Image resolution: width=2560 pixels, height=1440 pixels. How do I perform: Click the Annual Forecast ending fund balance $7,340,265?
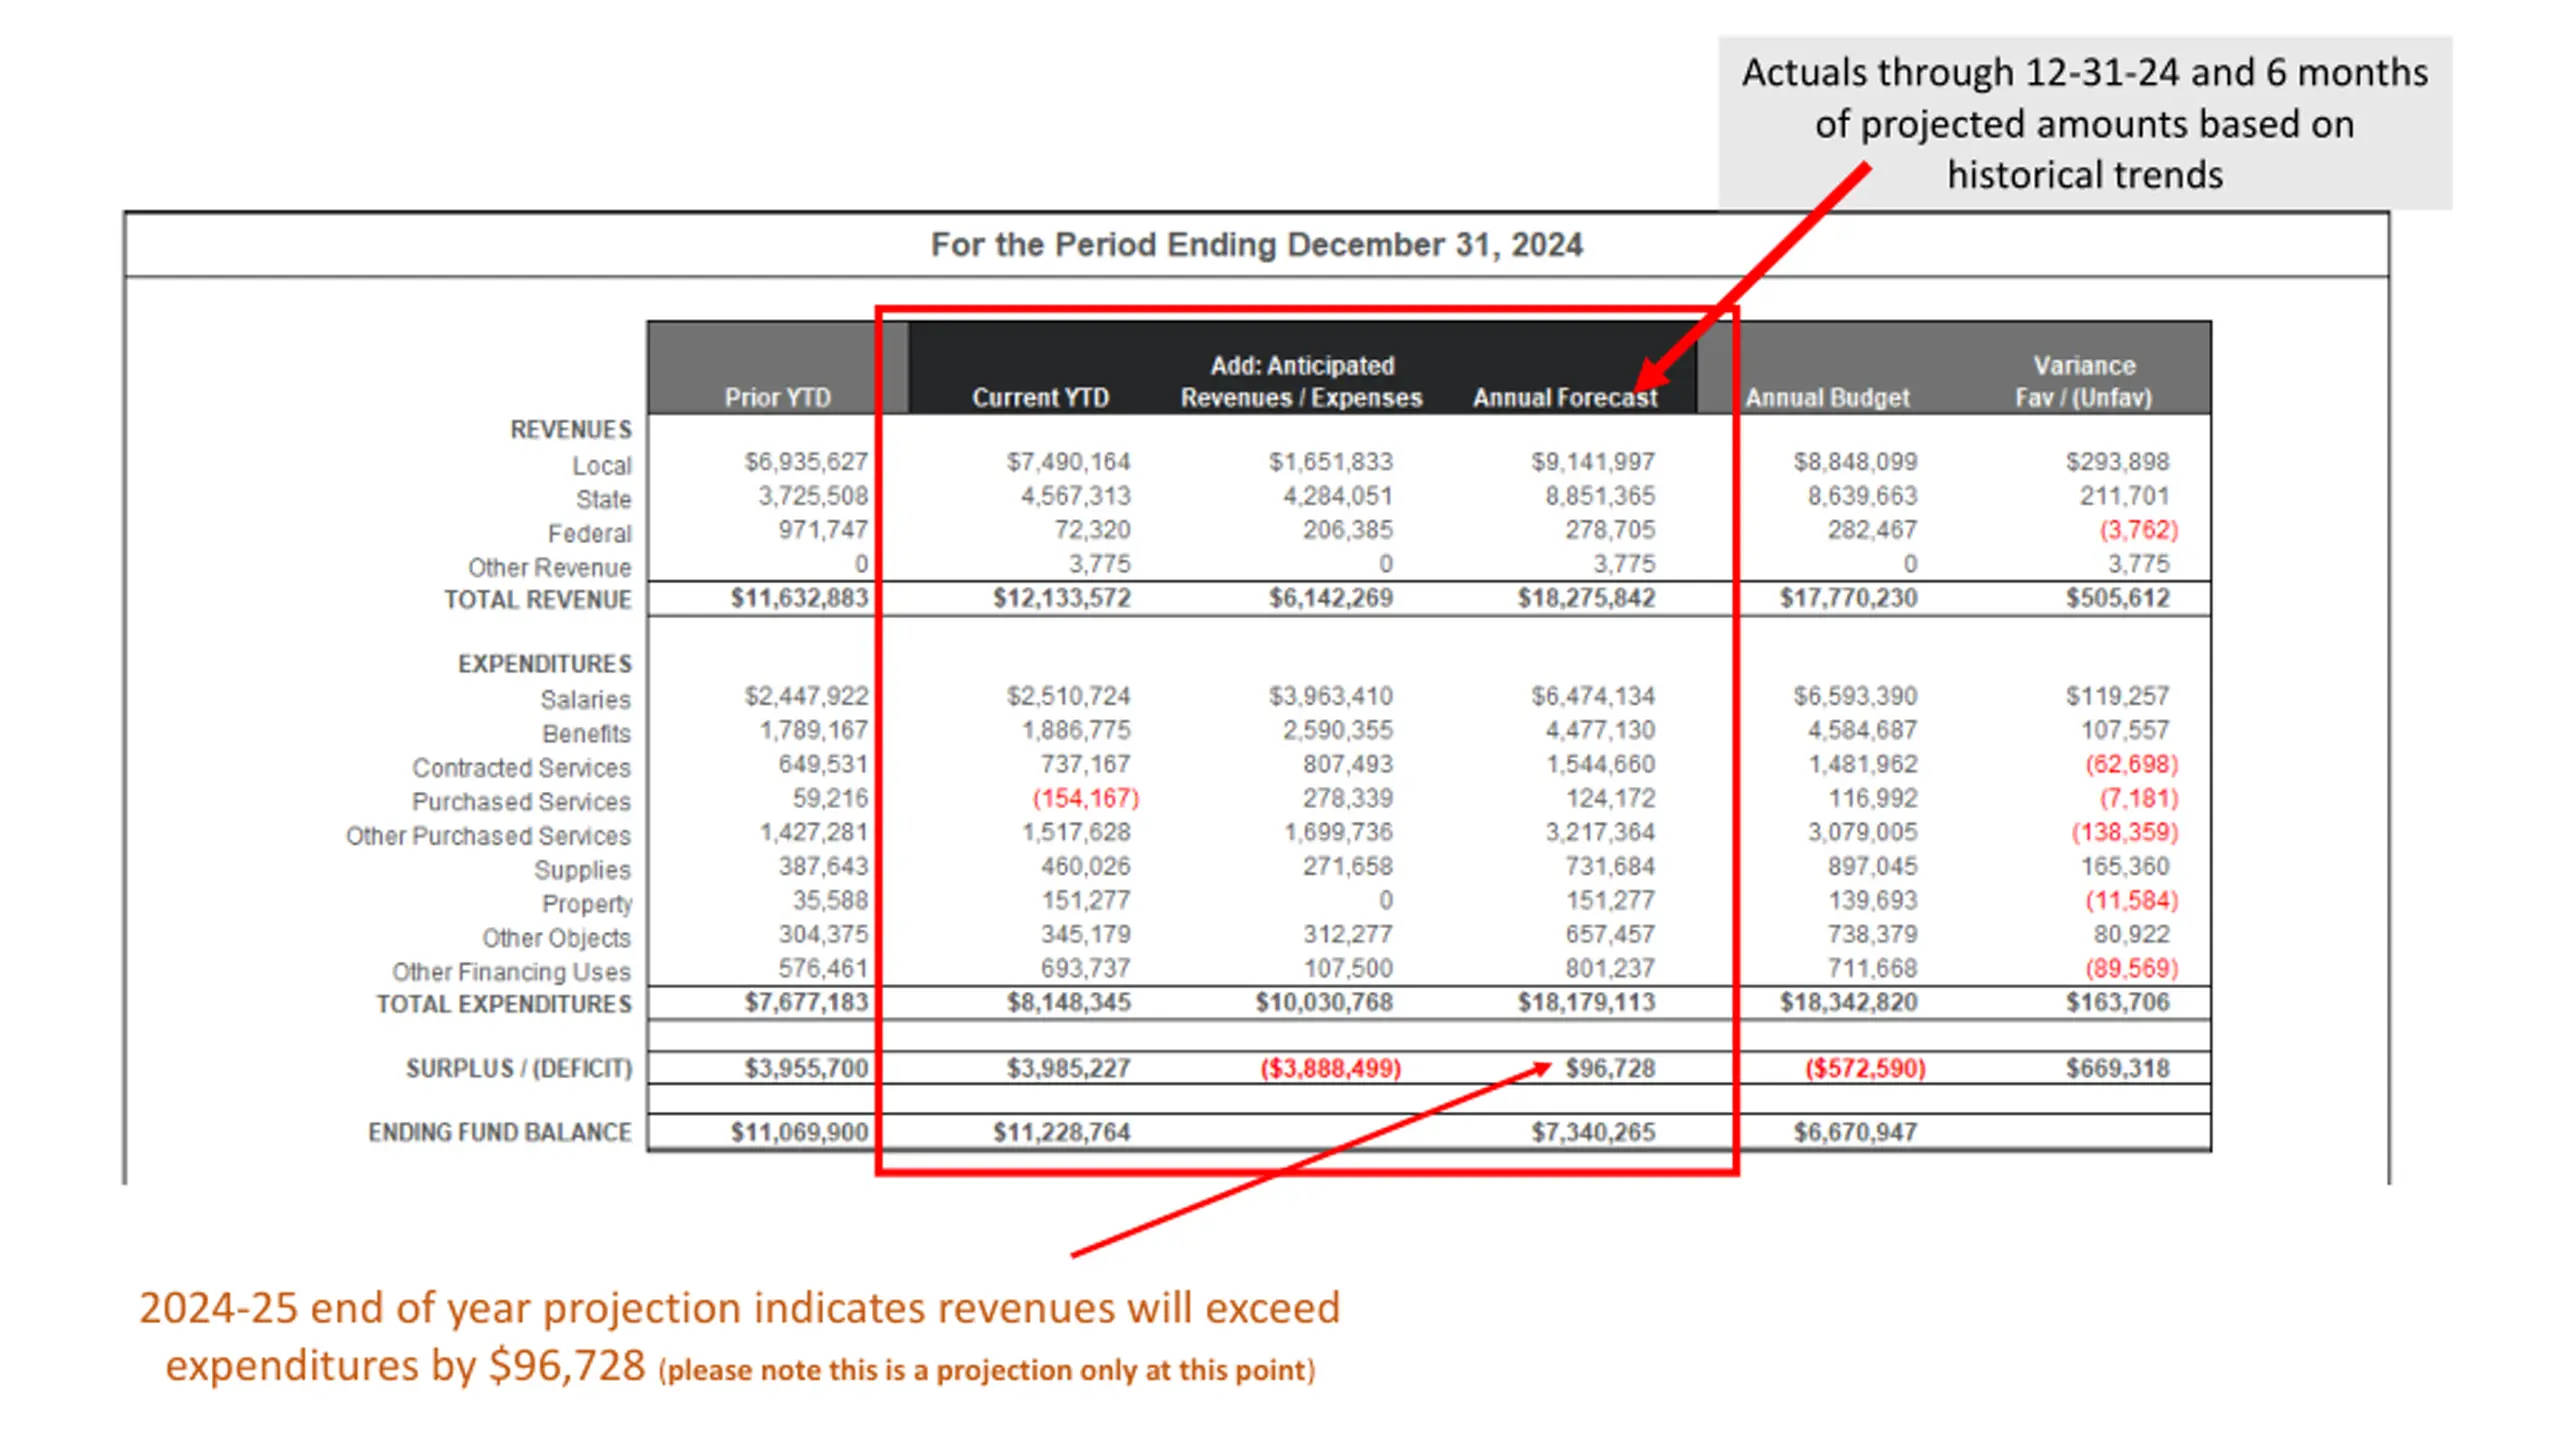1593,1132
